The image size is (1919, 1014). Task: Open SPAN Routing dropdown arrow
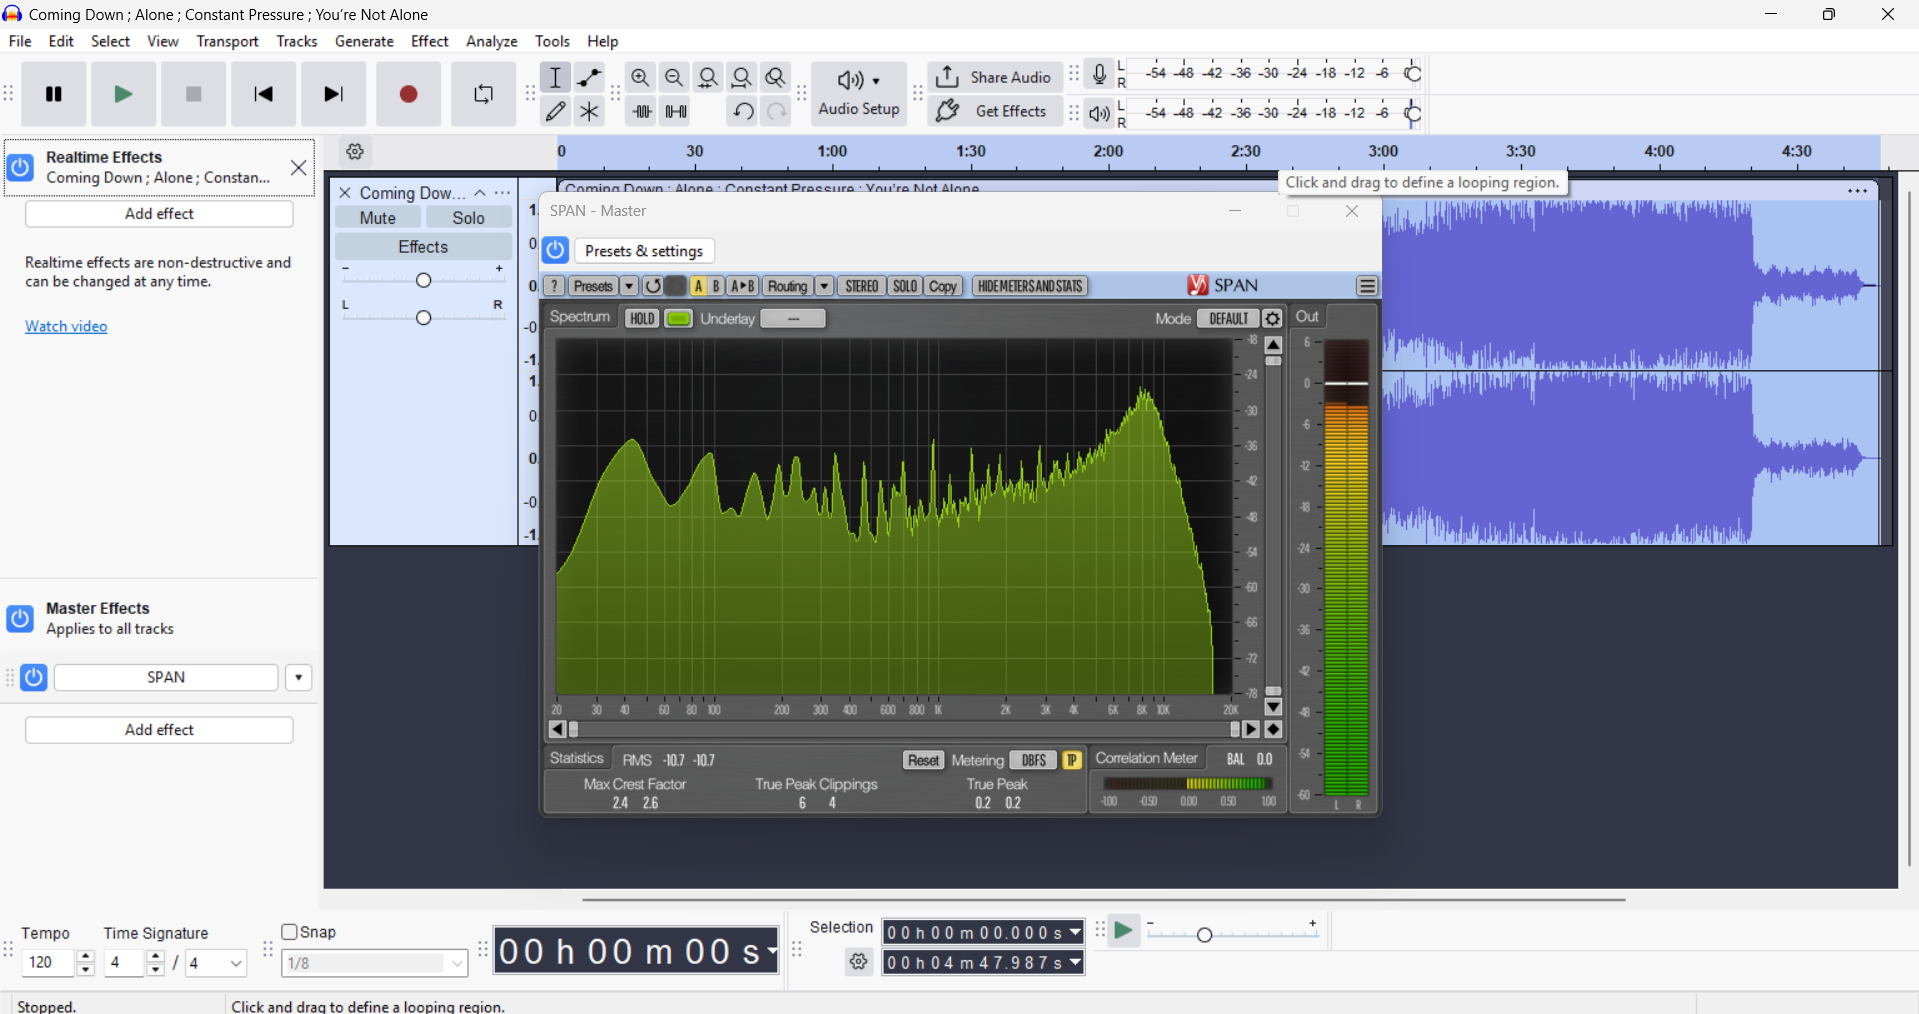824,286
